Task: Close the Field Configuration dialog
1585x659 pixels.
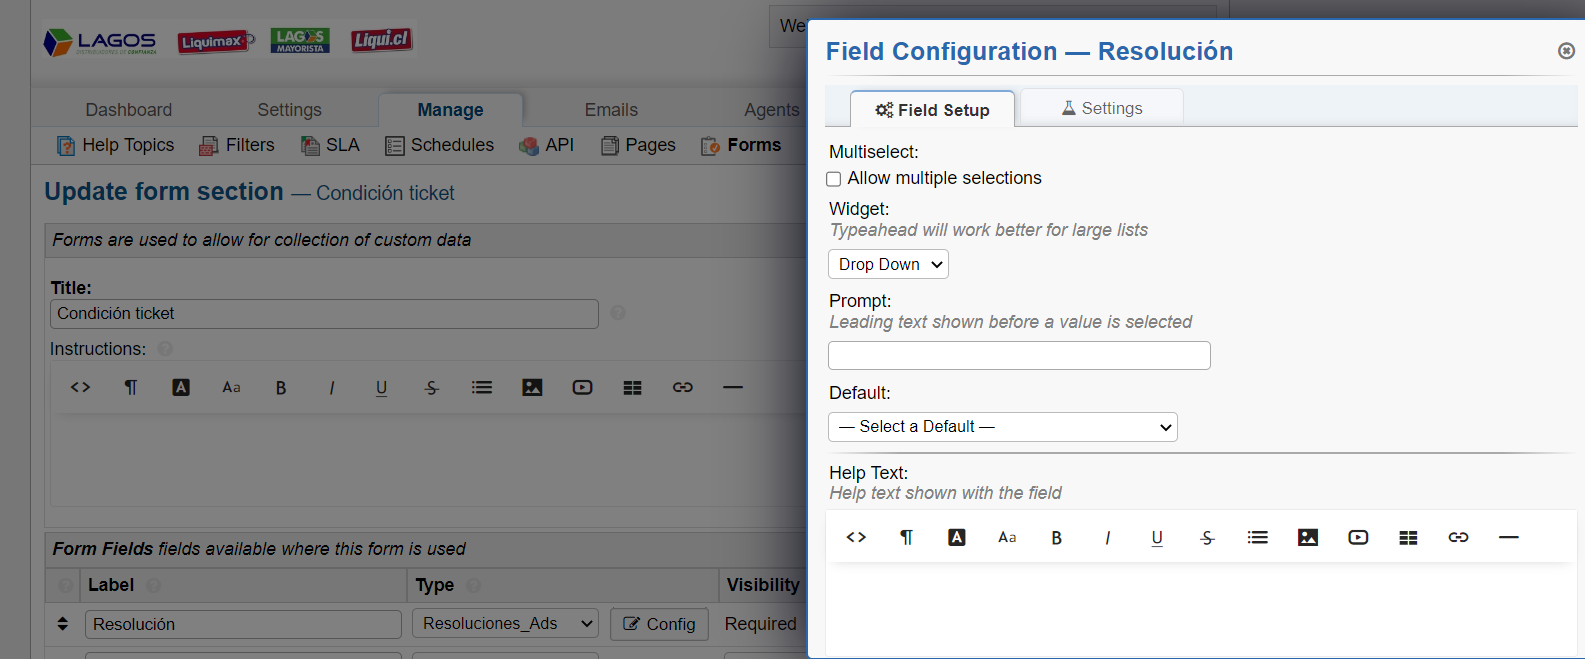Action: click(1566, 51)
